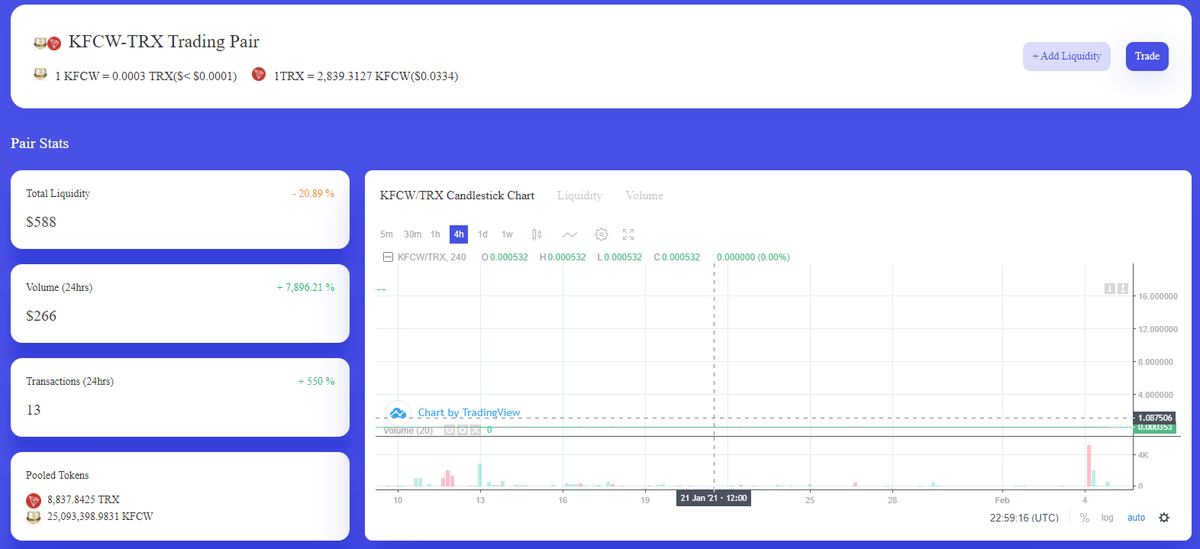Select the 5m timeframe
Screen dimensions: 1200x549
[x=387, y=234]
